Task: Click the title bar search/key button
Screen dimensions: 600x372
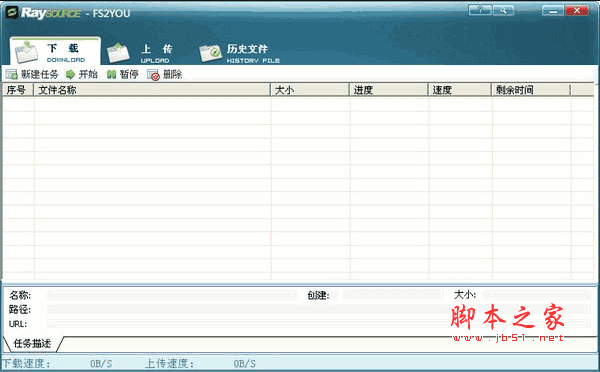Action: 503,10
